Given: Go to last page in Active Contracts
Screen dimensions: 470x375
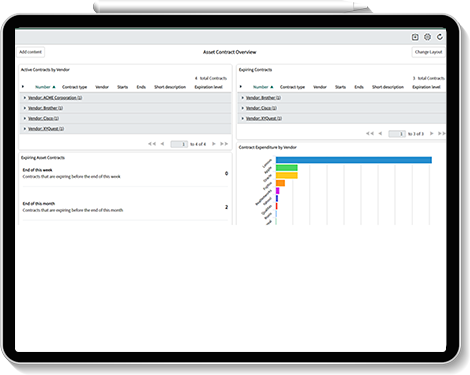Looking at the screenshot, I should pos(224,144).
